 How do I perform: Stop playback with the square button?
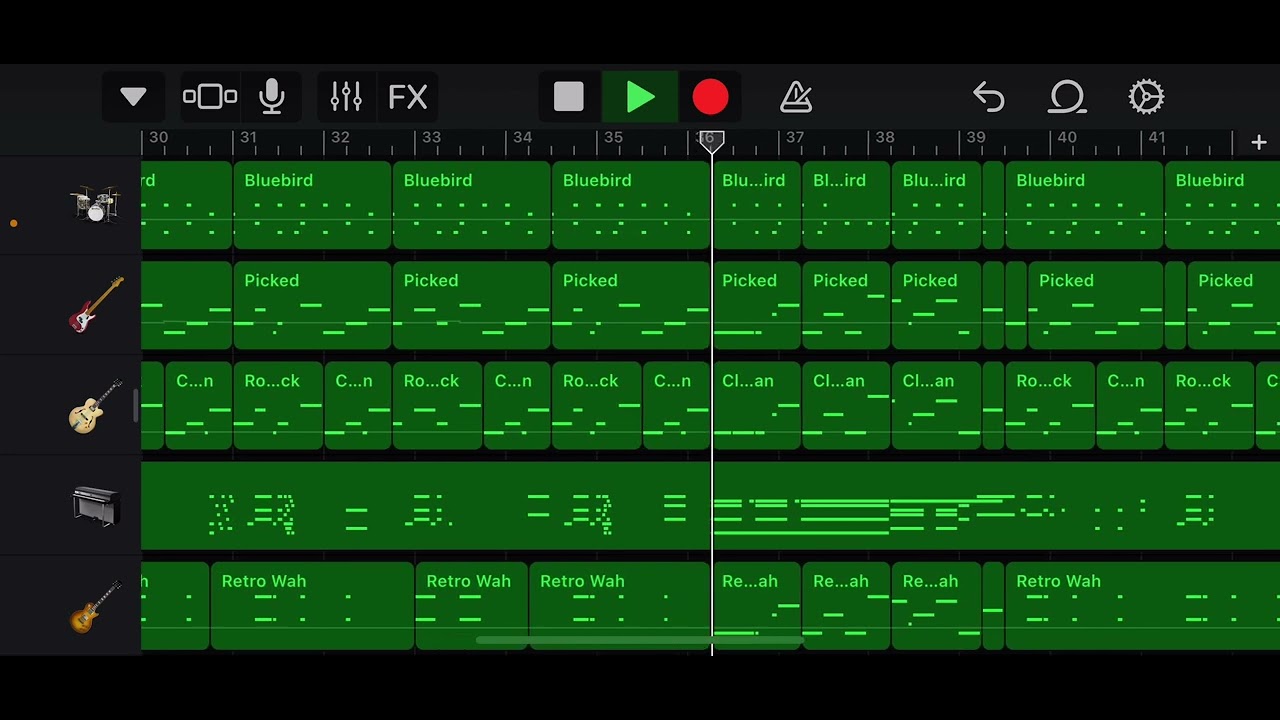pos(569,97)
